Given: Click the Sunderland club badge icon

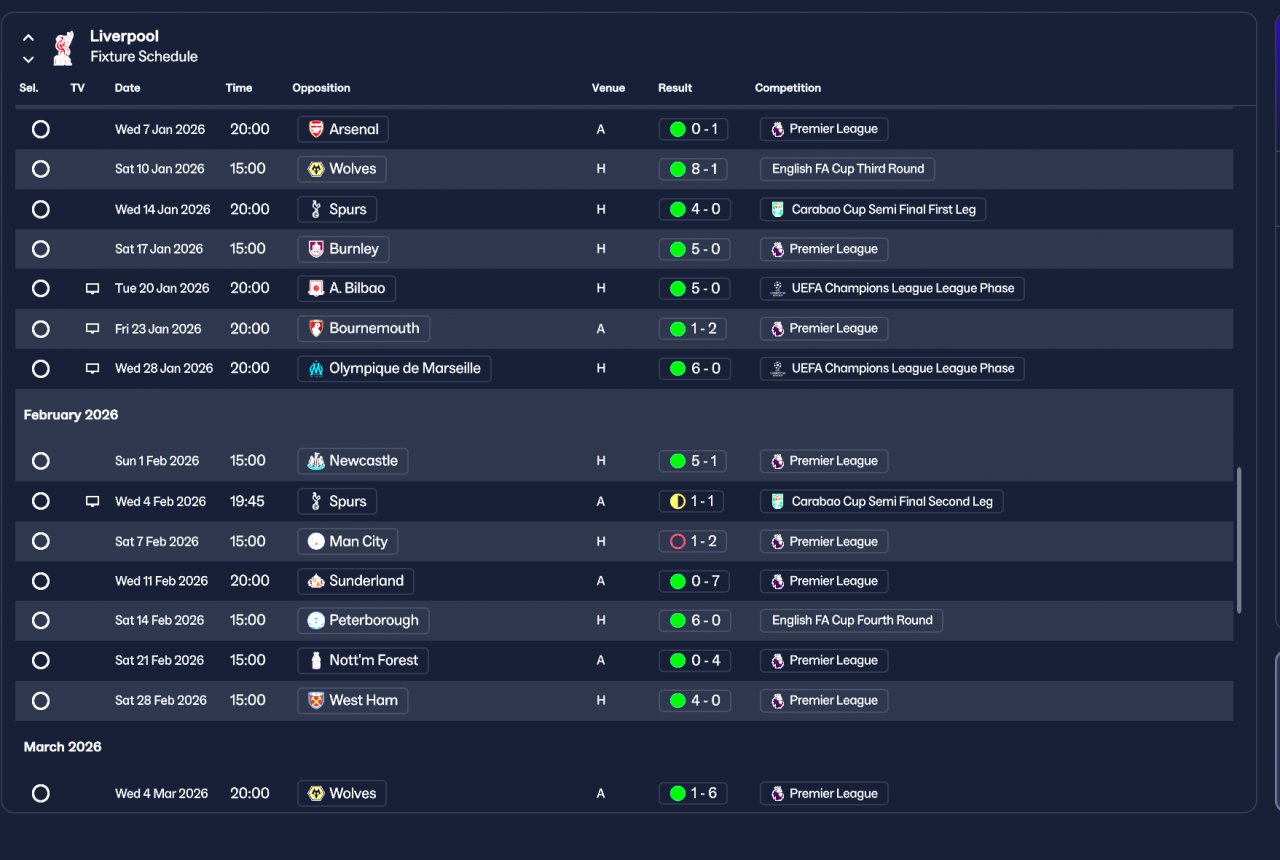Looking at the screenshot, I should (316, 581).
